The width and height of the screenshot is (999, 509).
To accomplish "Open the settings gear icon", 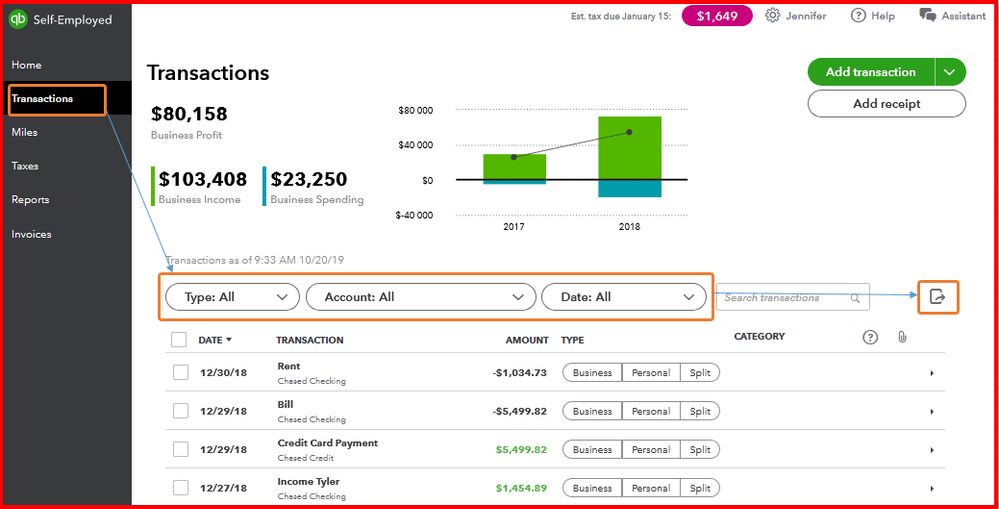I will tap(772, 16).
